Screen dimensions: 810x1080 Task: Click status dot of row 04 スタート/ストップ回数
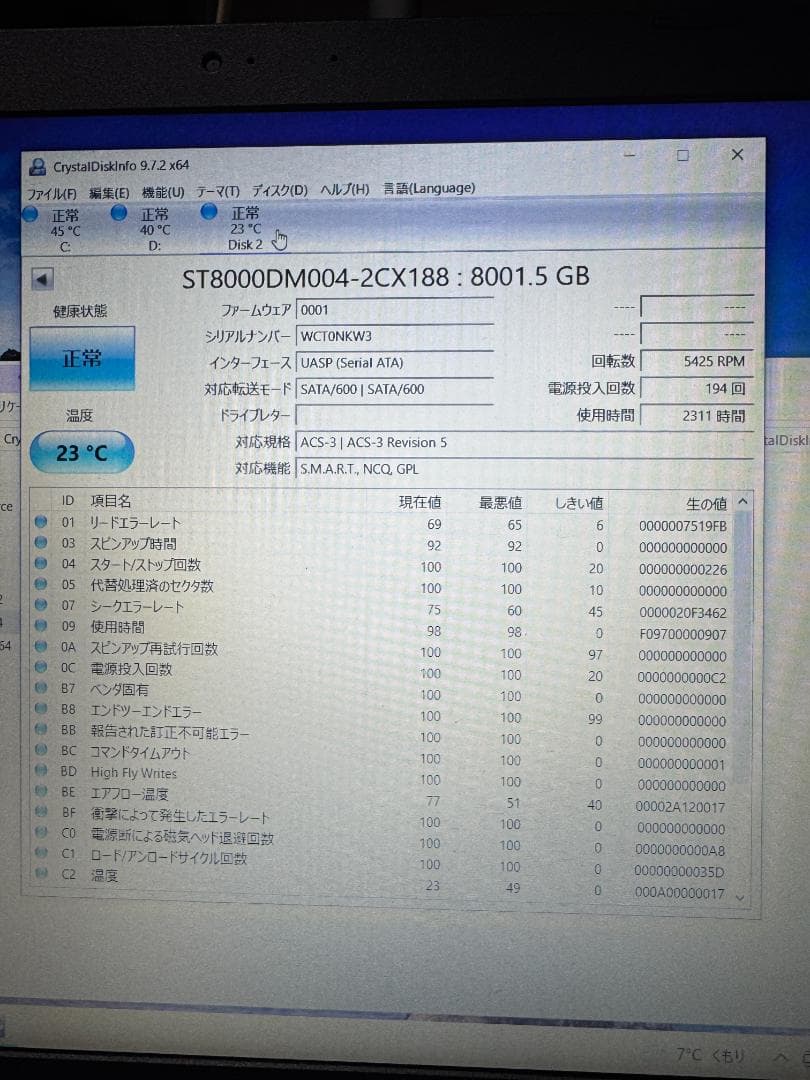click(41, 563)
